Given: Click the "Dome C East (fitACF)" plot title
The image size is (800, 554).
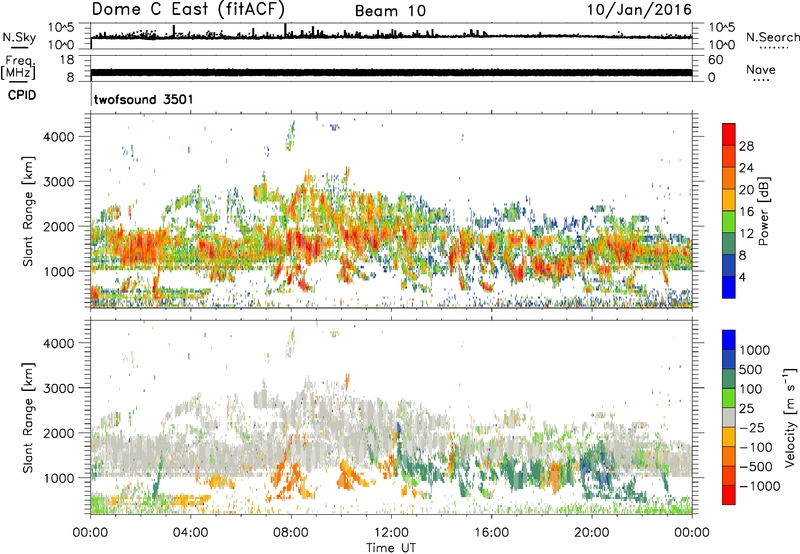Looking at the screenshot, I should [188, 9].
